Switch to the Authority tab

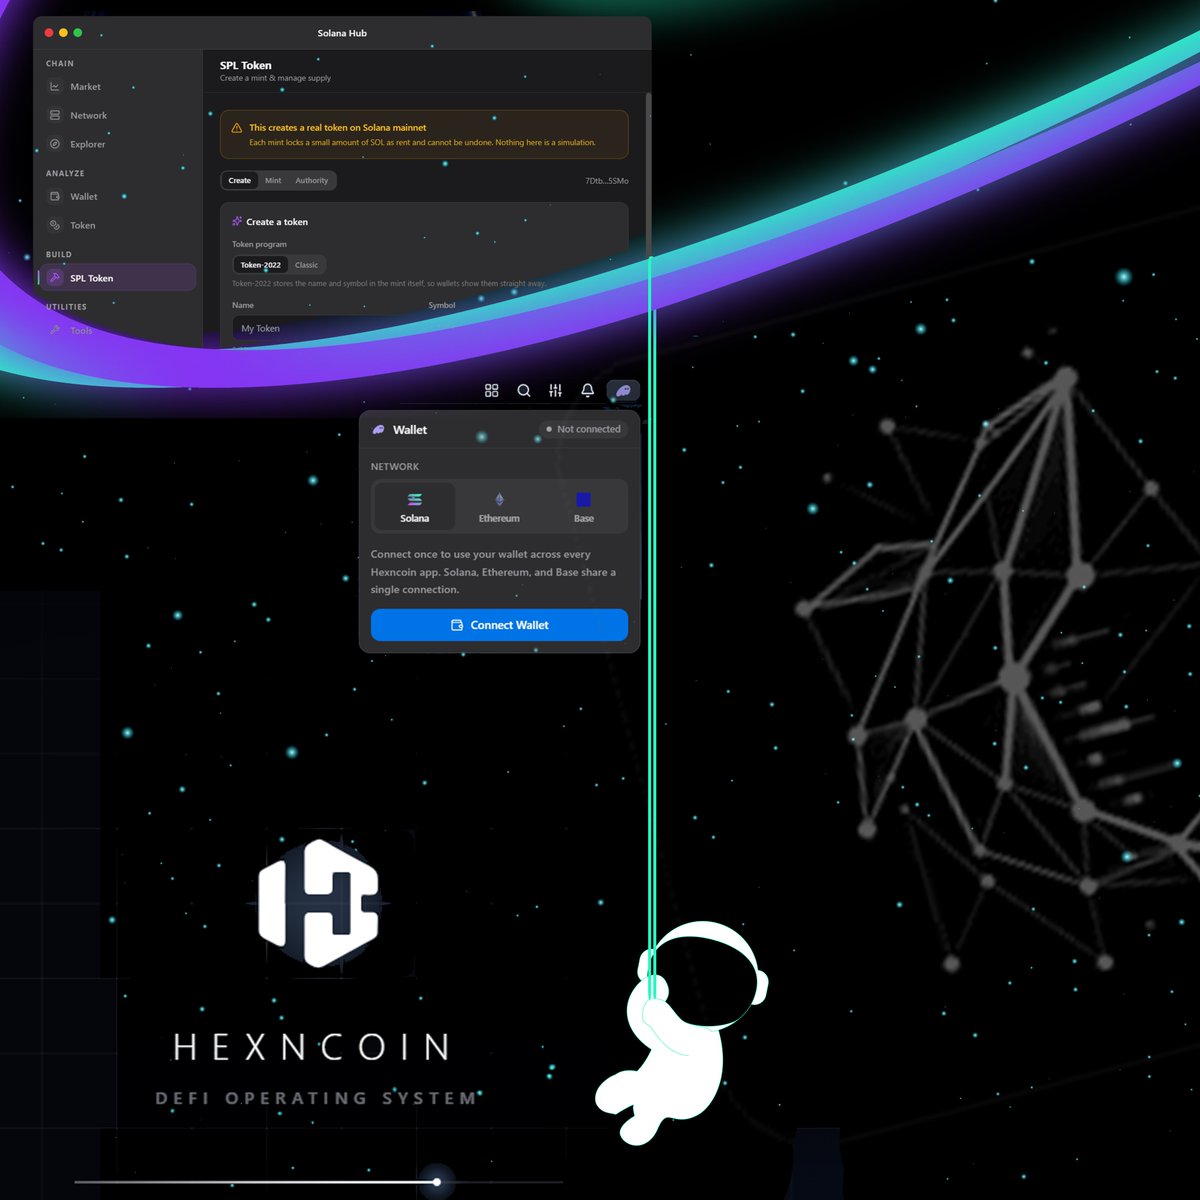311,181
